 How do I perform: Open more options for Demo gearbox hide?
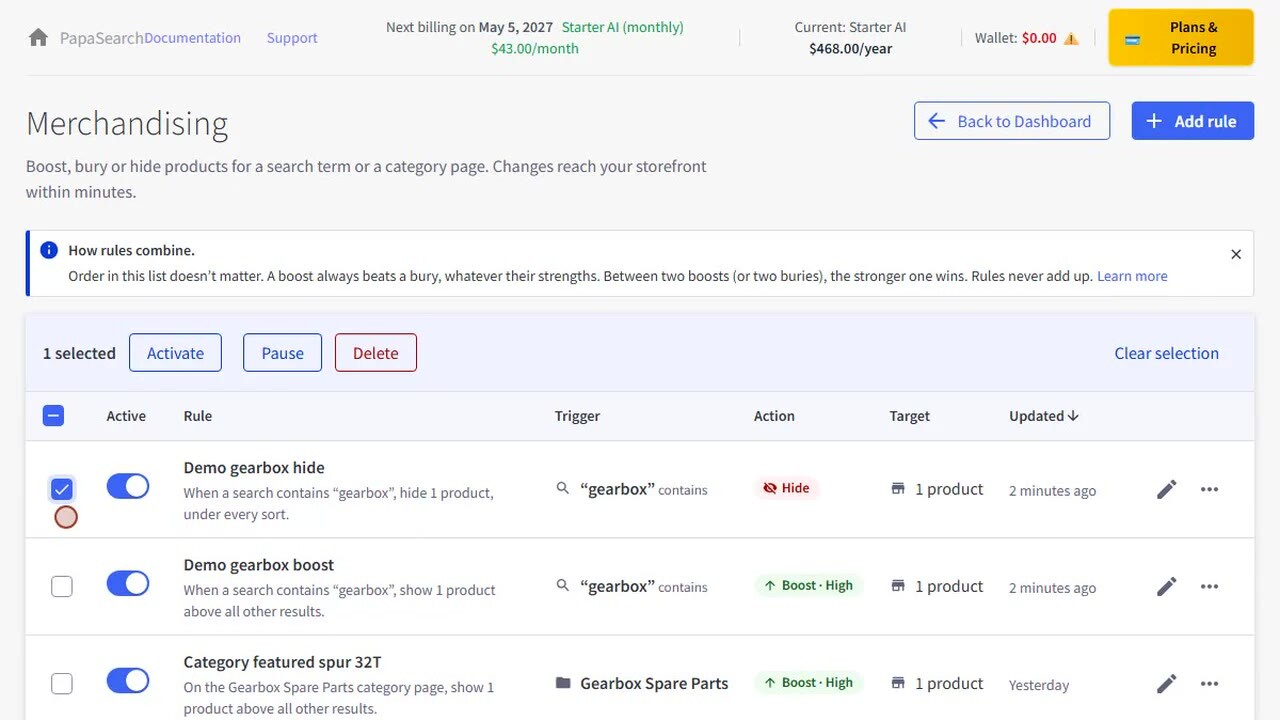point(1209,489)
